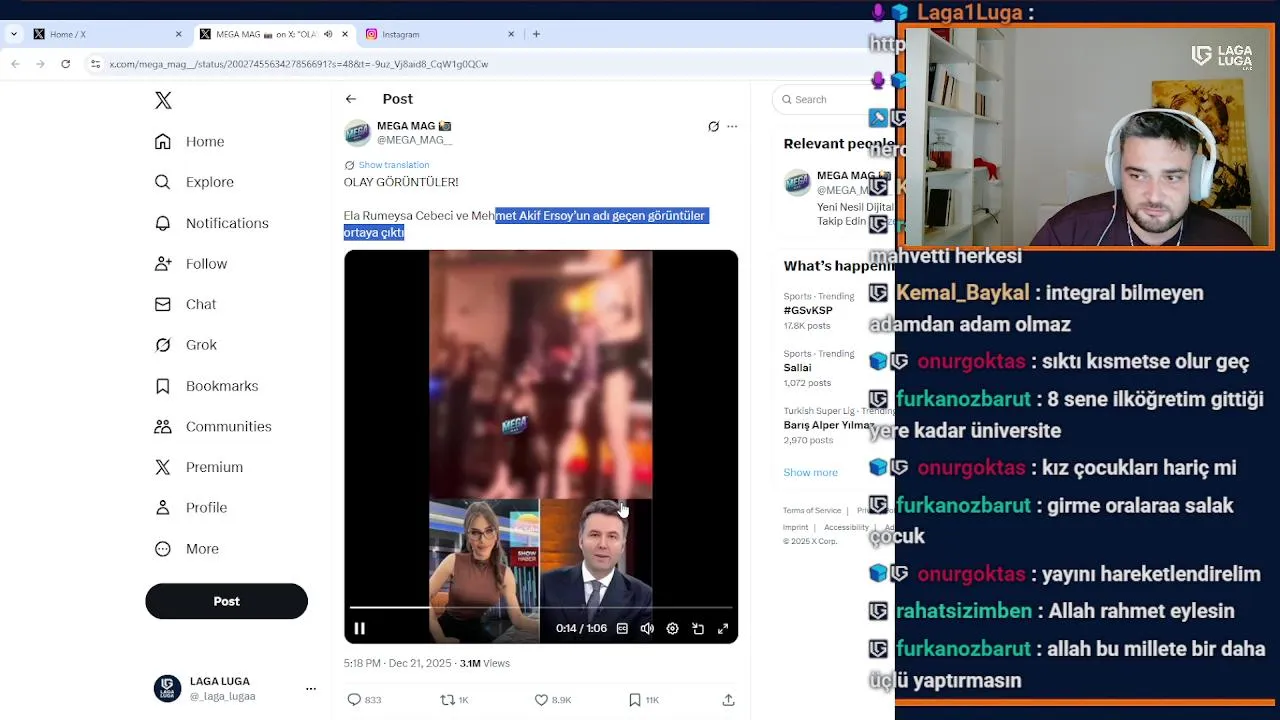1280x720 pixels.
Task: Like the post with 8.9K likes
Action: point(541,700)
